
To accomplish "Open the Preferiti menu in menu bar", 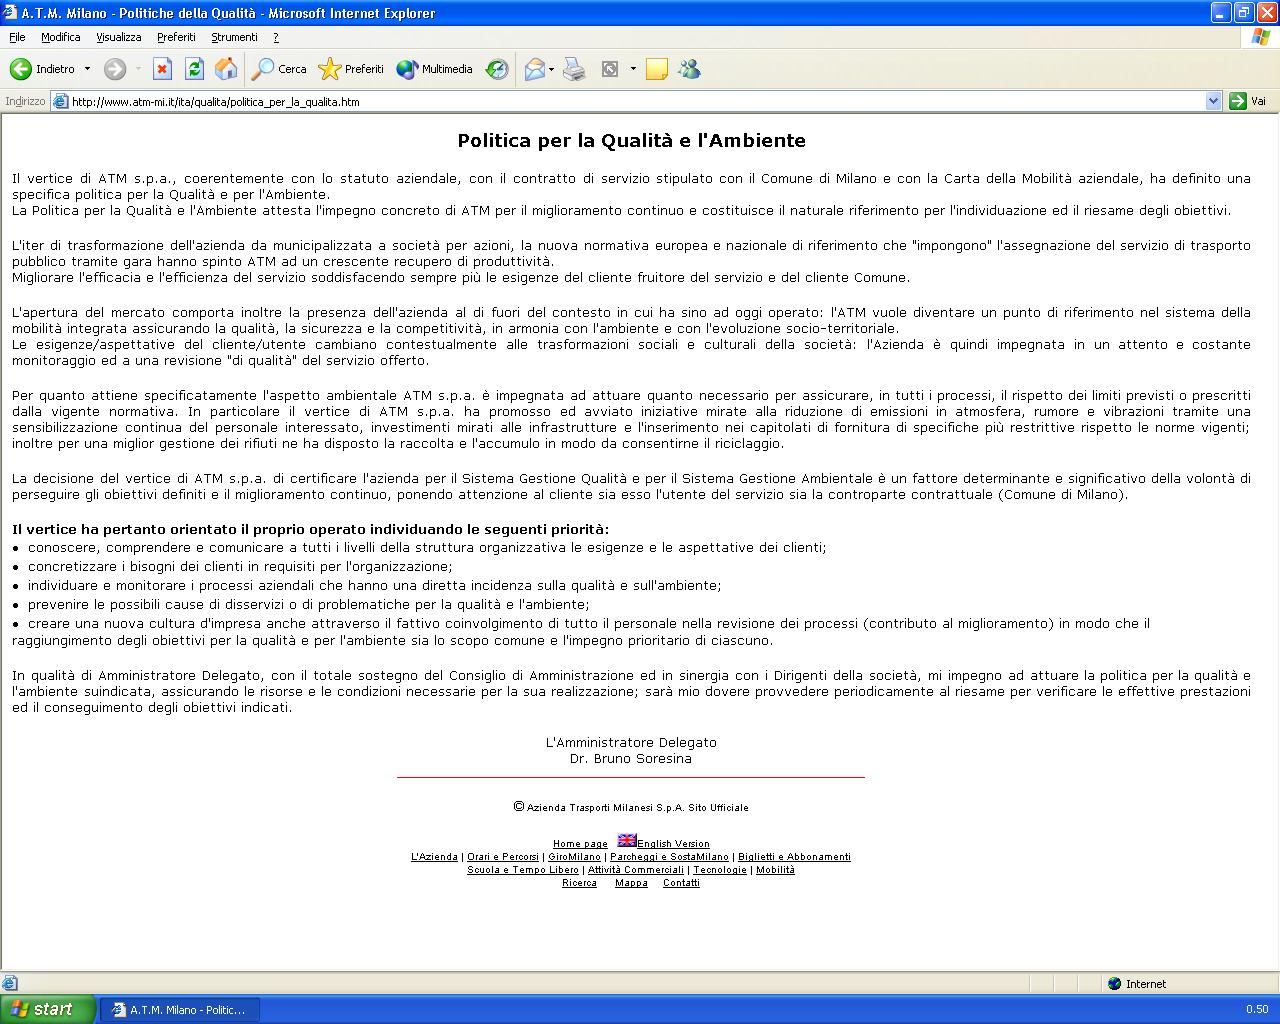I will [x=176, y=37].
